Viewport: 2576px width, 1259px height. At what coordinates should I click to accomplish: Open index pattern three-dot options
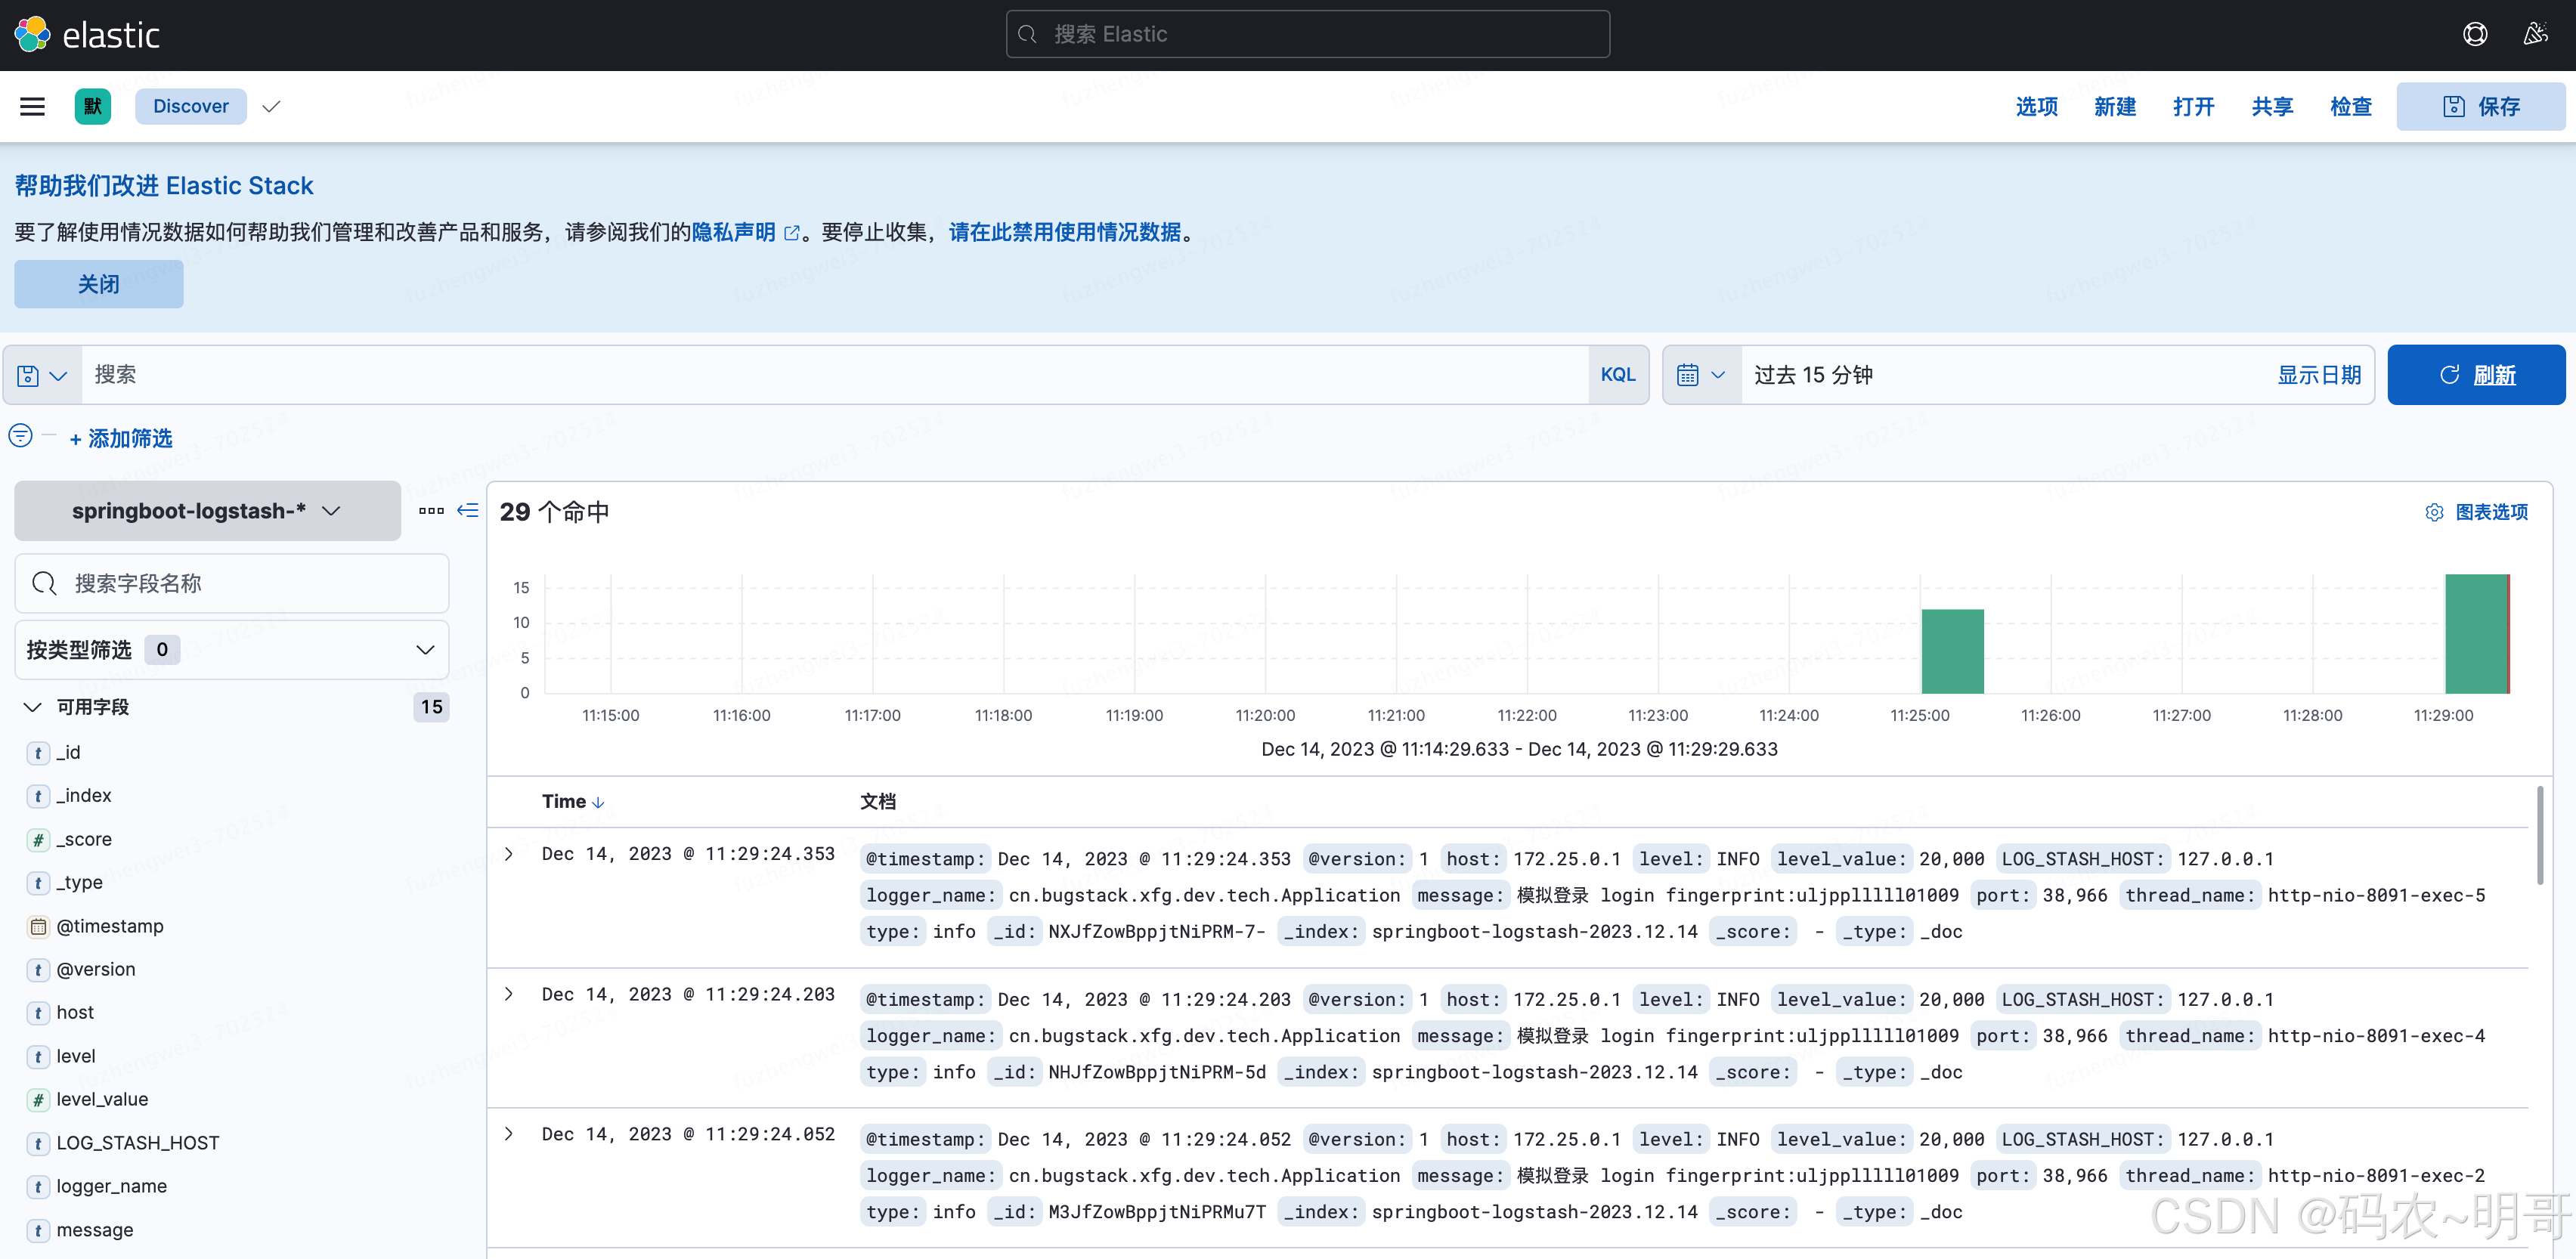pyautogui.click(x=431, y=511)
